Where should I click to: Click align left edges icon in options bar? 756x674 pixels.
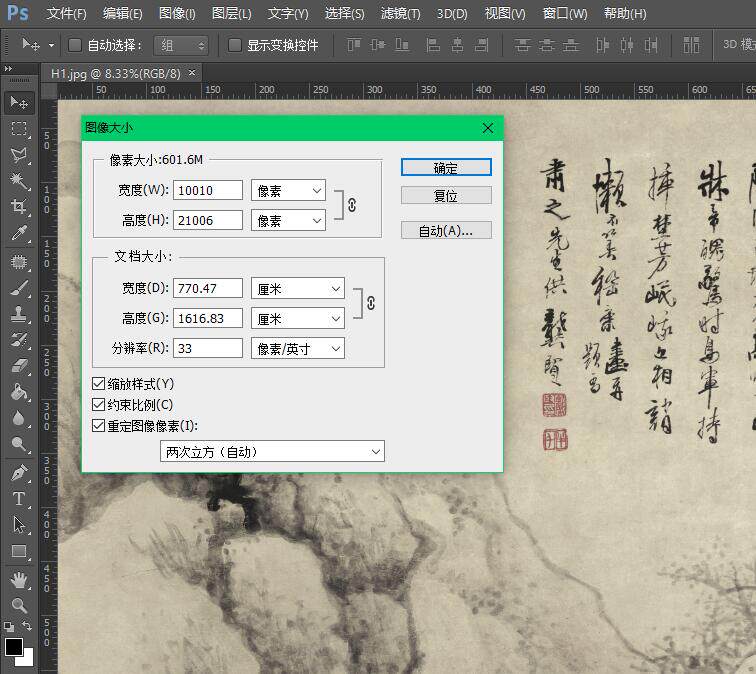pyautogui.click(x=433, y=45)
